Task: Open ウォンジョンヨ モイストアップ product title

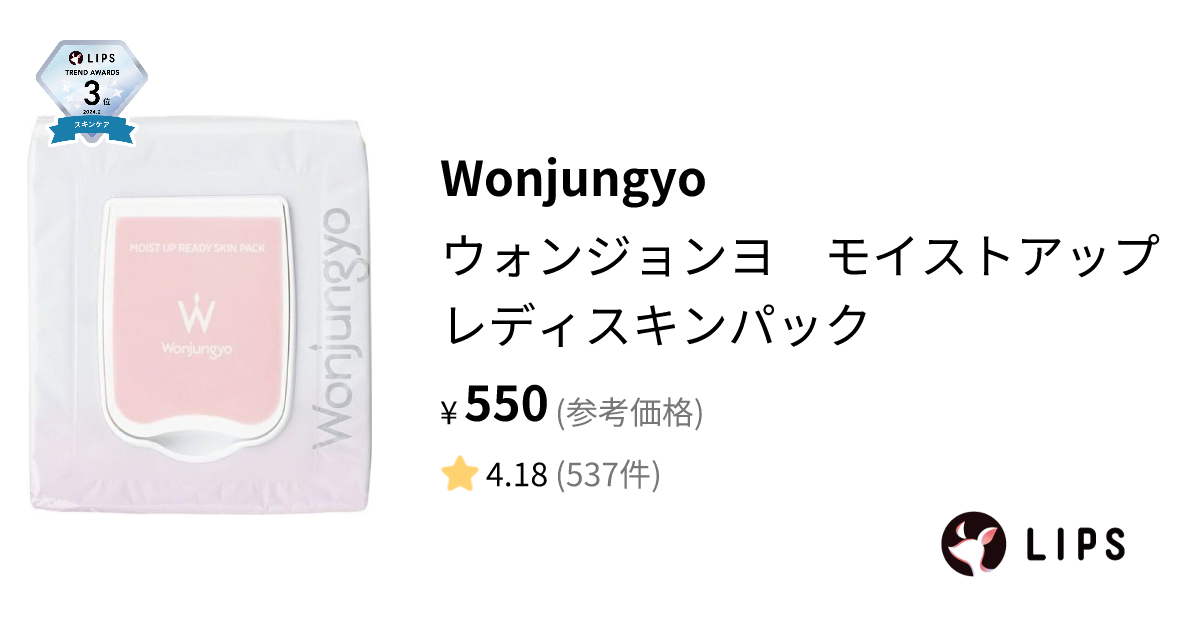Action: (x=799, y=257)
